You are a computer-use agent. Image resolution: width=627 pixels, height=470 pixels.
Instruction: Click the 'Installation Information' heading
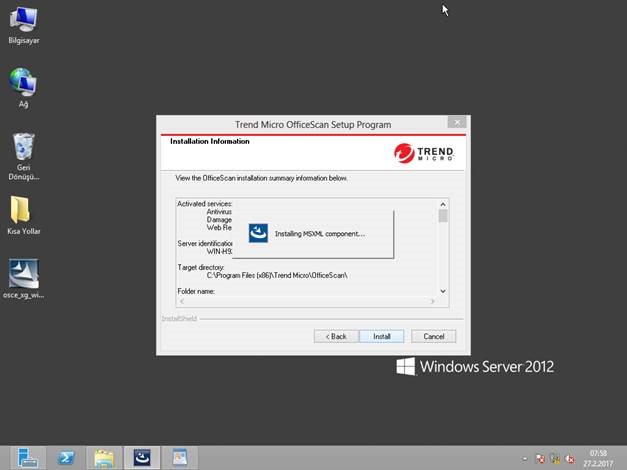pos(210,141)
